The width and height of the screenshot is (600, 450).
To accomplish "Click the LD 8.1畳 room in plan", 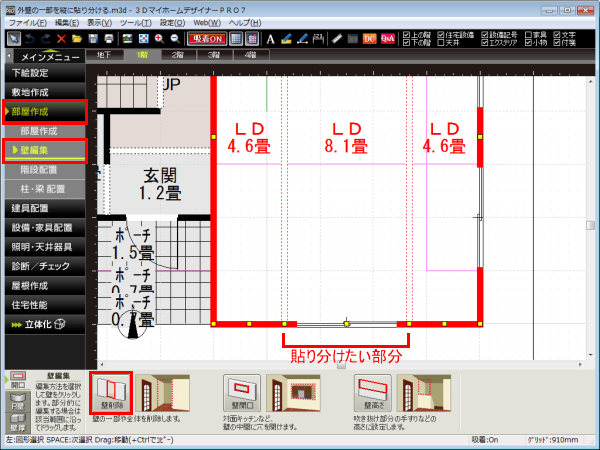I will pyautogui.click(x=345, y=200).
